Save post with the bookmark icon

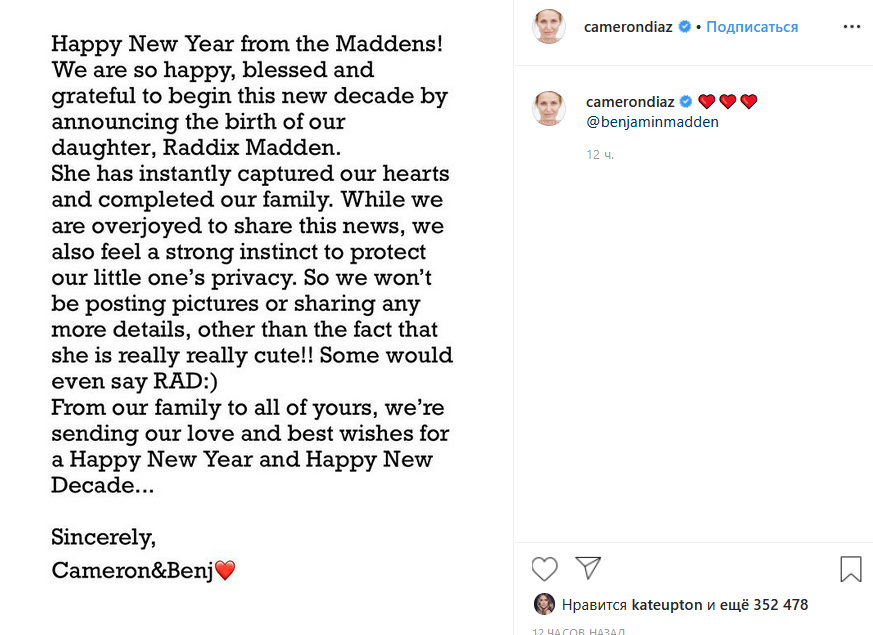click(851, 569)
